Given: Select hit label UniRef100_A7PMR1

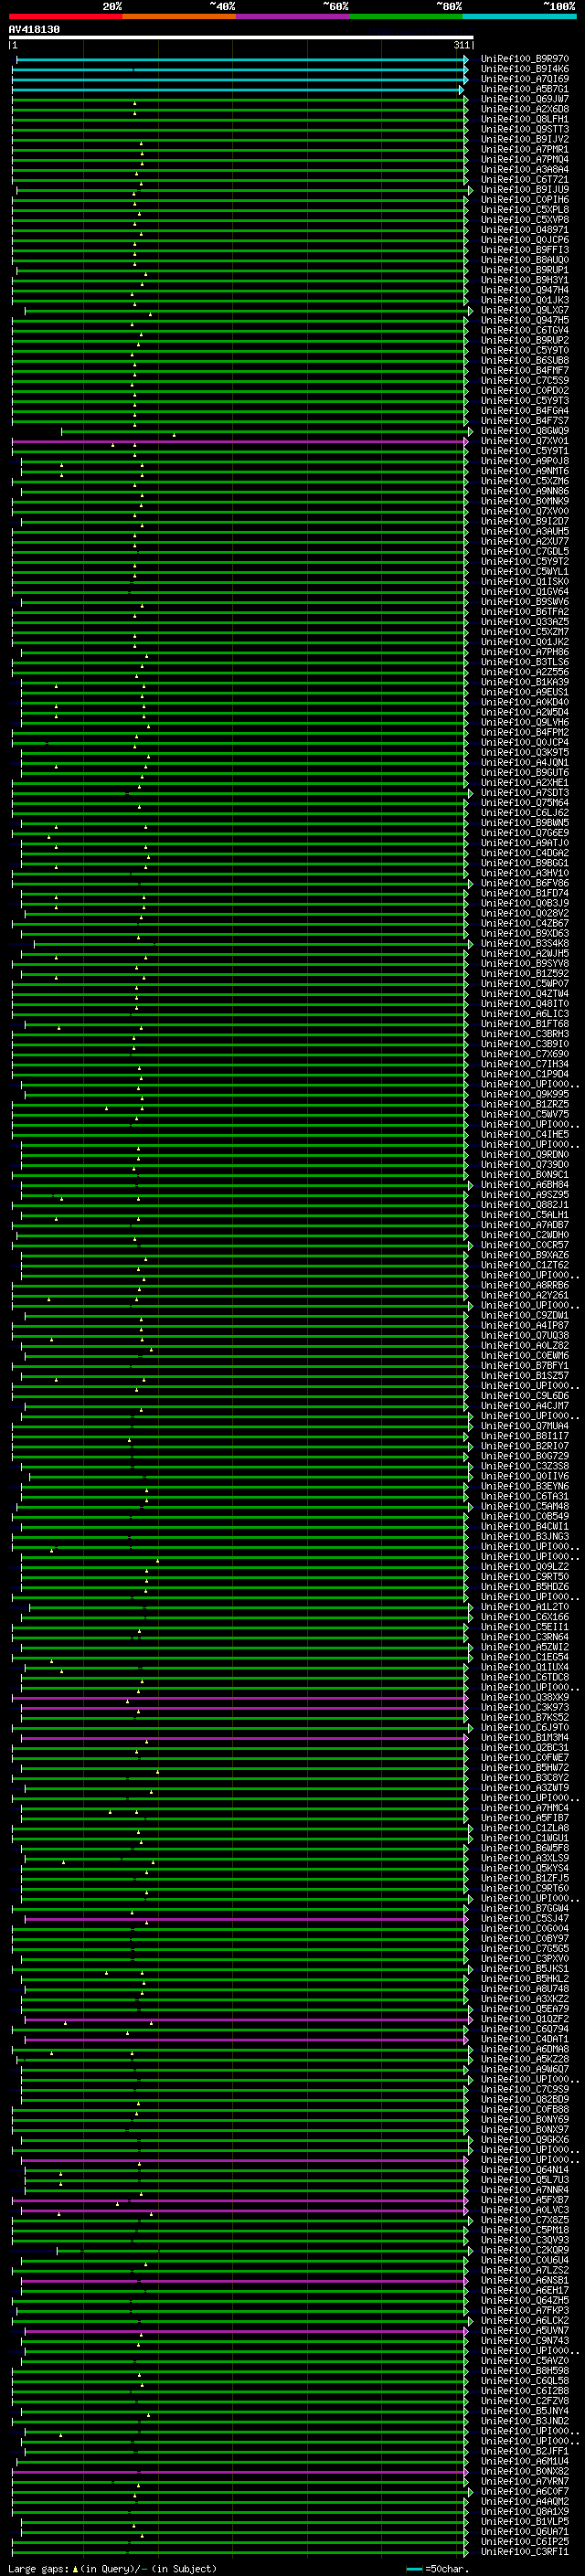Looking at the screenshot, I should [525, 150].
